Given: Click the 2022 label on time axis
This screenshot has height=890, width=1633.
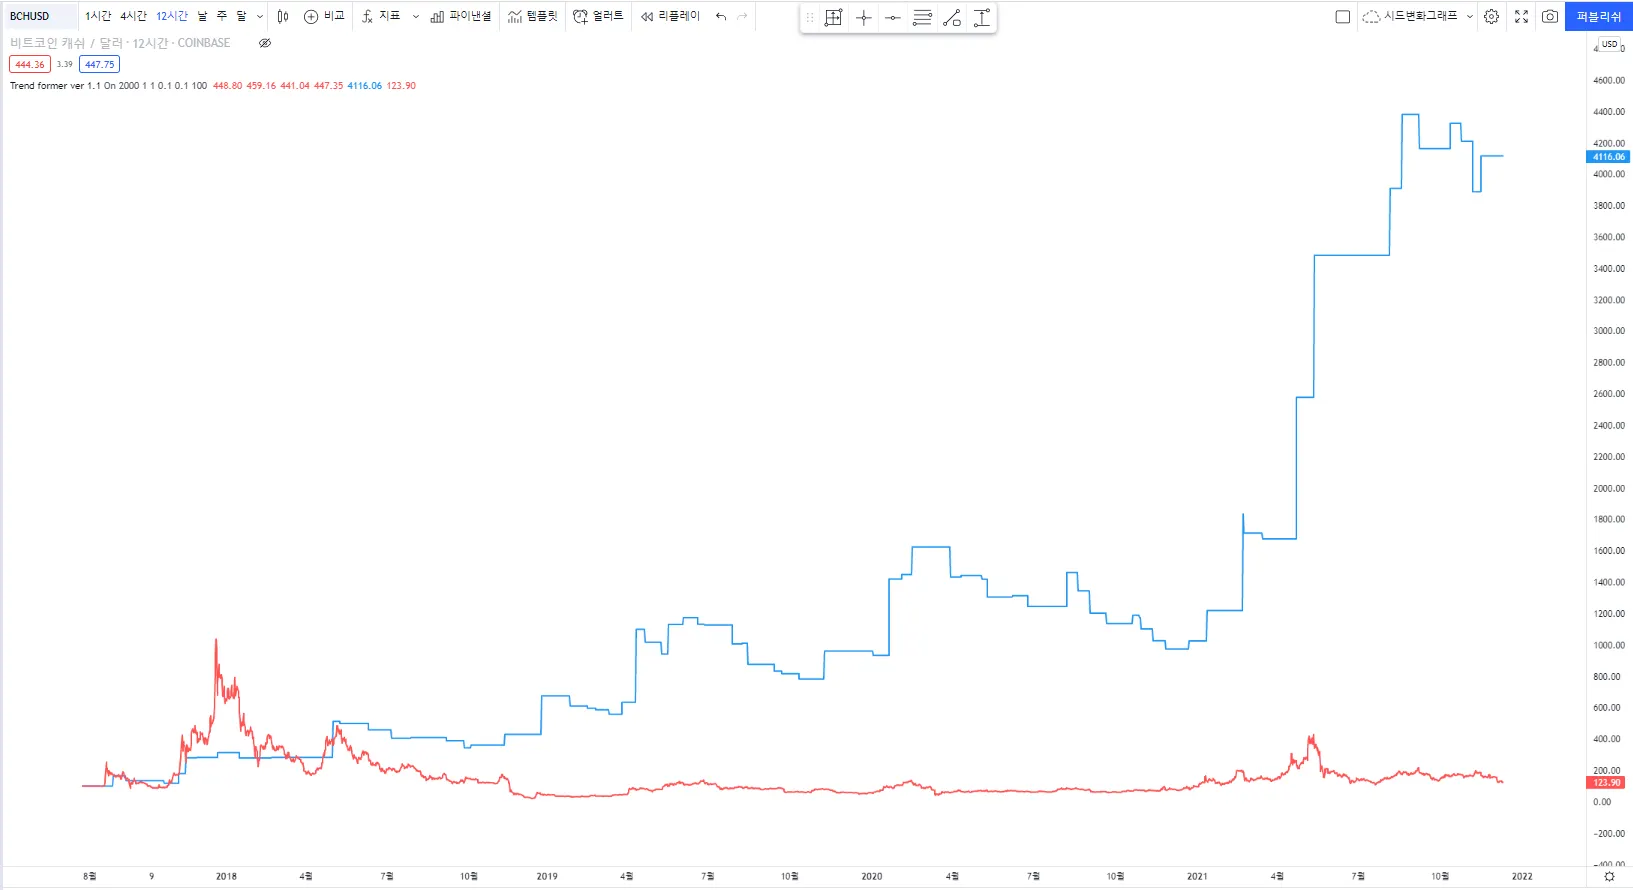Looking at the screenshot, I should pos(1522,876).
